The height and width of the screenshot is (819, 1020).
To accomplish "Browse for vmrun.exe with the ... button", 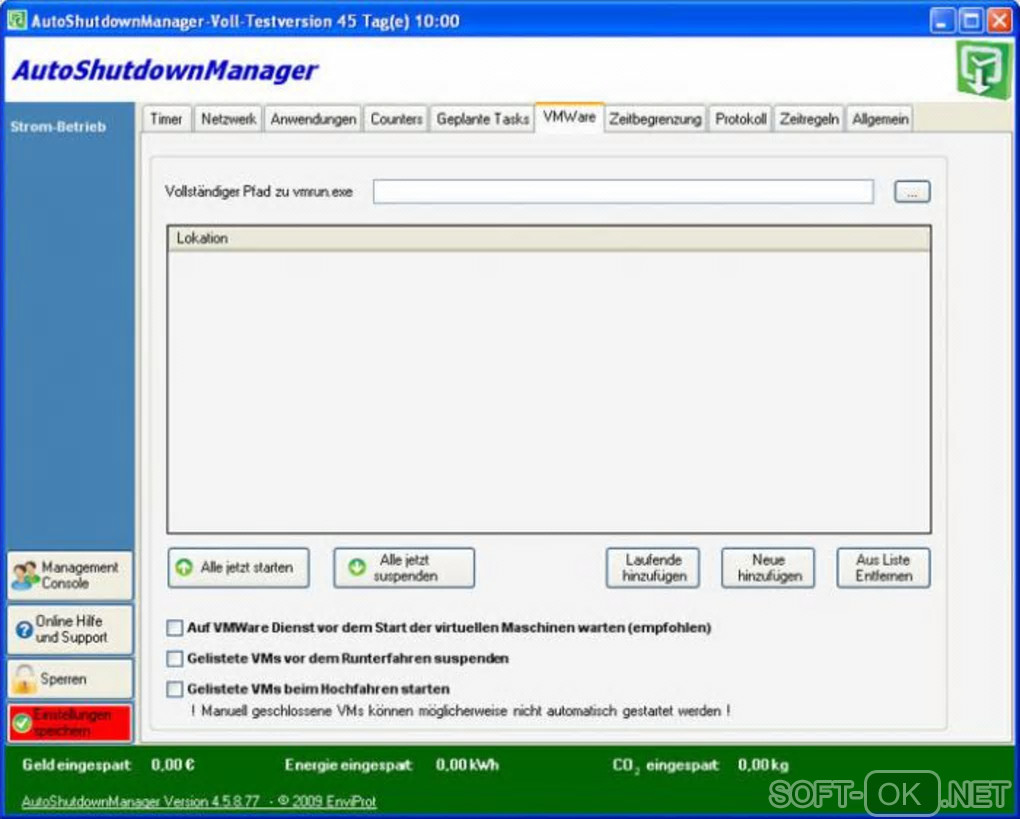I will point(912,192).
